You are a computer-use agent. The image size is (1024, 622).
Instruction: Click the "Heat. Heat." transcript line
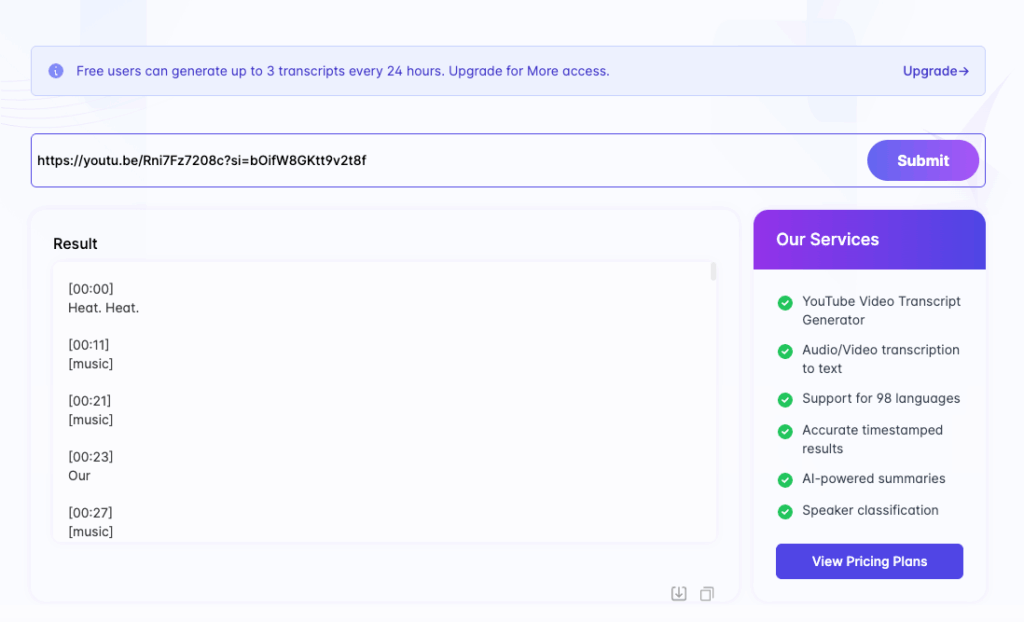coord(104,308)
